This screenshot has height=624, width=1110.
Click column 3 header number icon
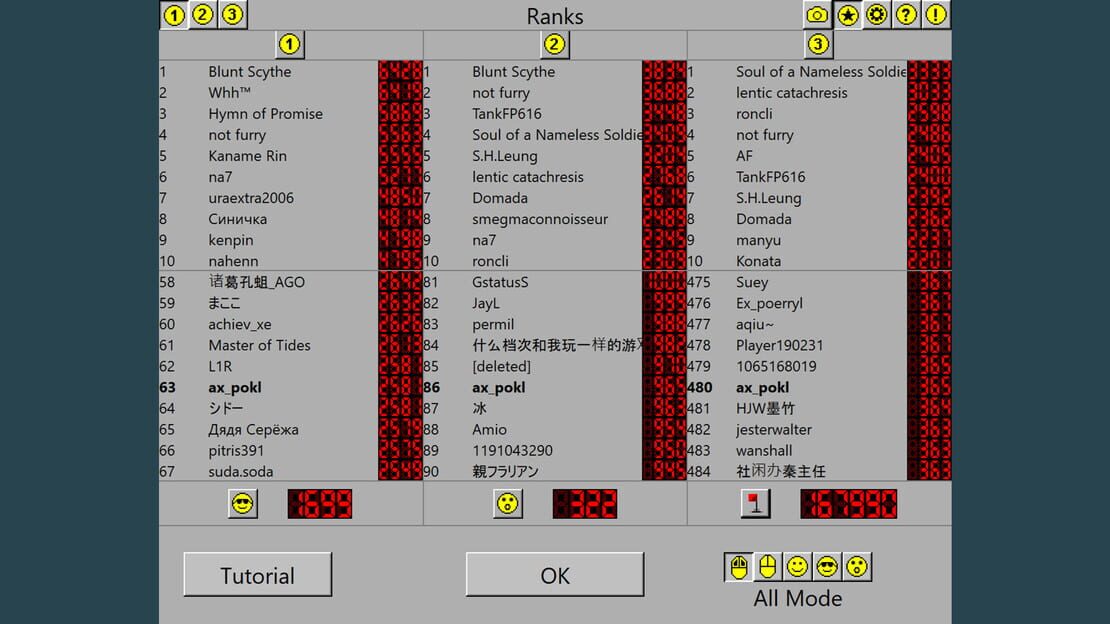click(x=818, y=45)
